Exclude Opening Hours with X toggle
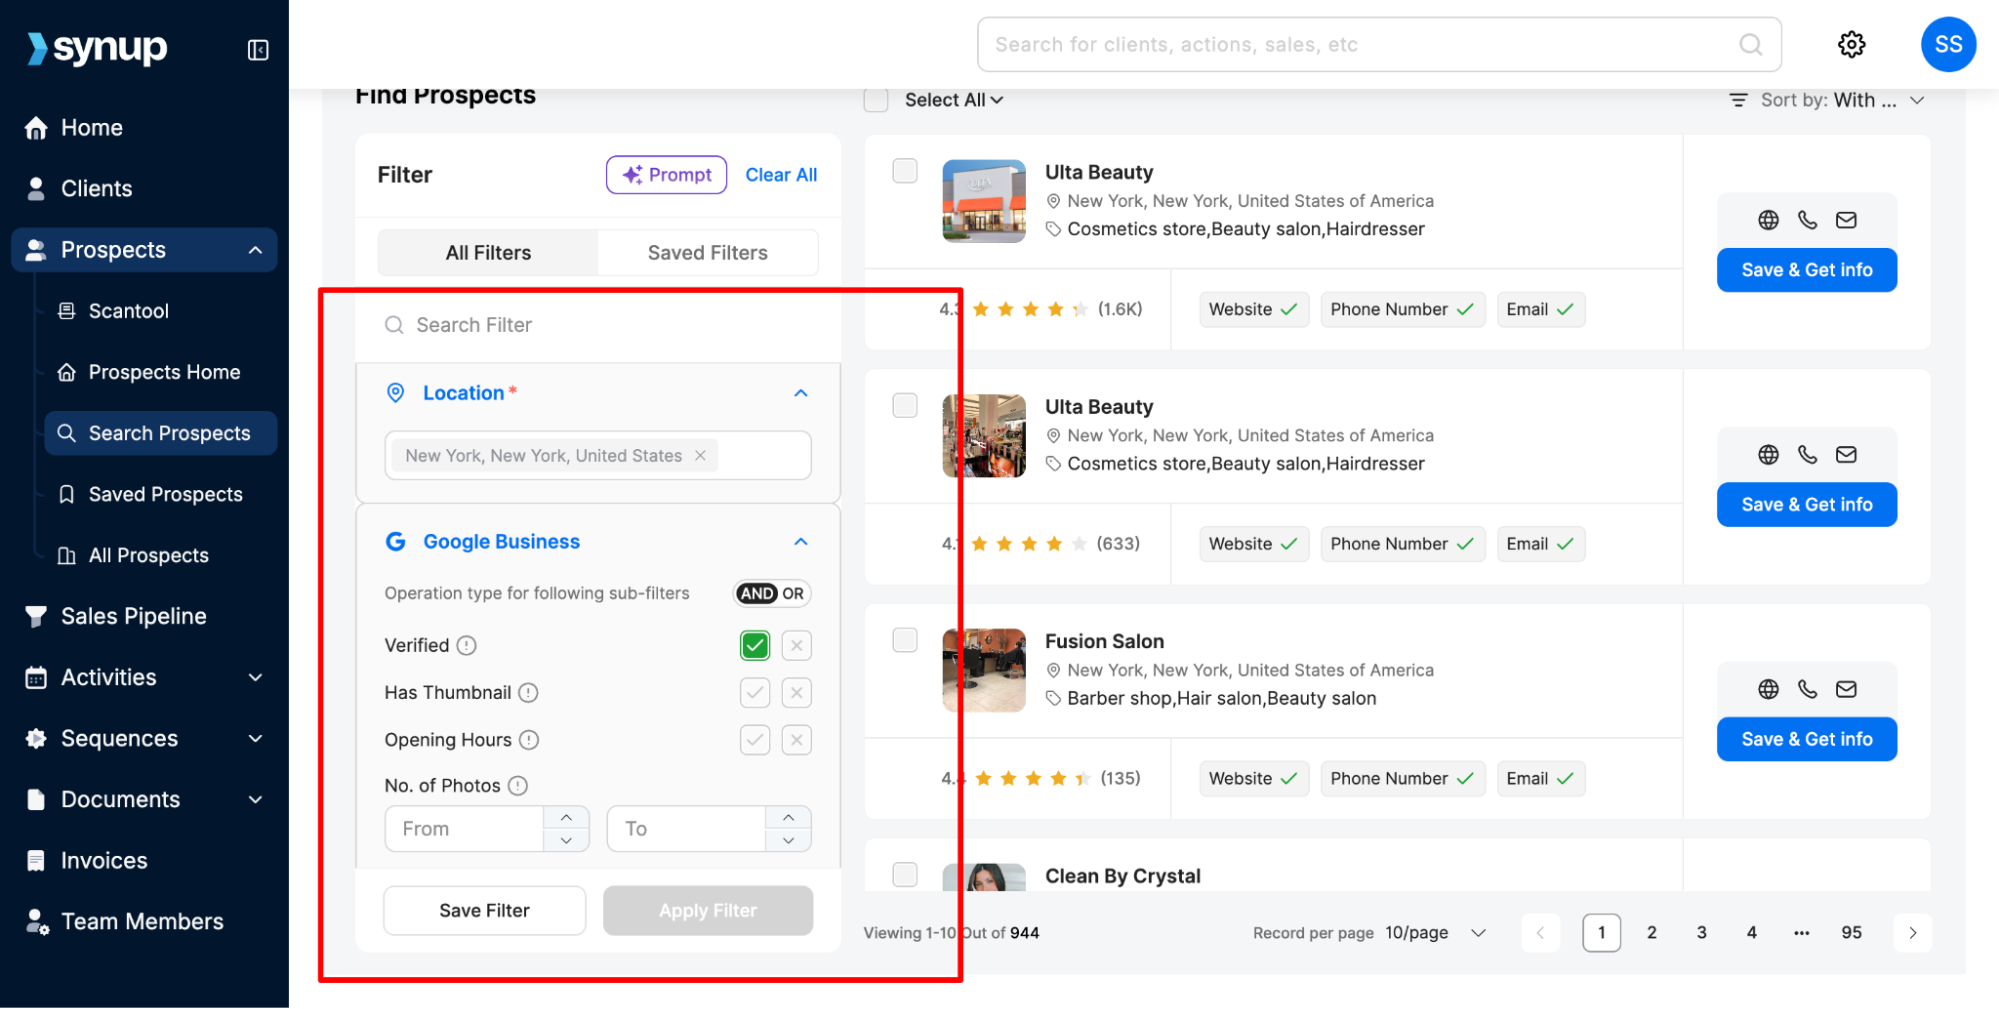The width and height of the screenshot is (1999, 1009). tap(797, 740)
